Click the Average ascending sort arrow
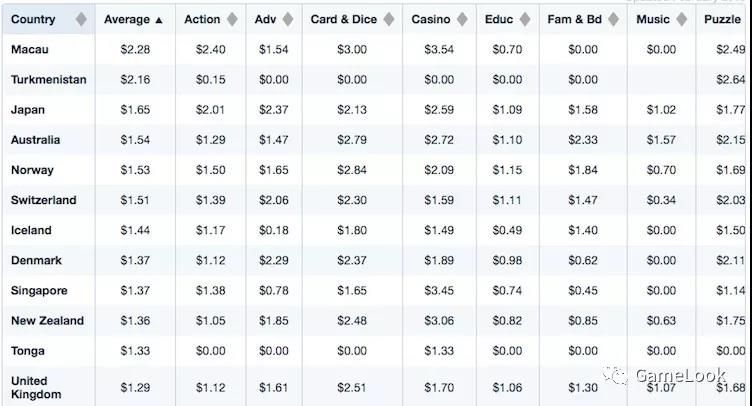The width and height of the screenshot is (752, 406). [159, 20]
